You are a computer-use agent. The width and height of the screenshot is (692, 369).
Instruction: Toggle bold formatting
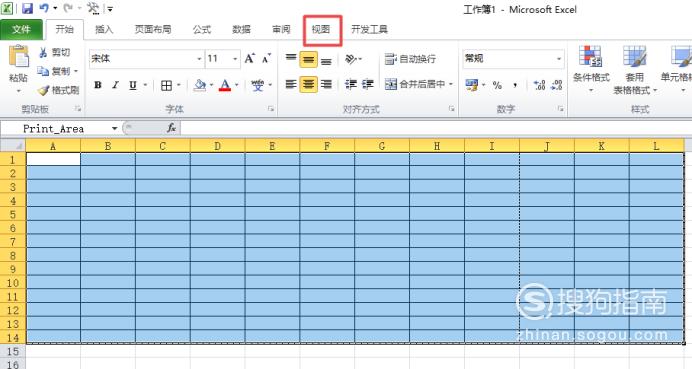[x=98, y=85]
